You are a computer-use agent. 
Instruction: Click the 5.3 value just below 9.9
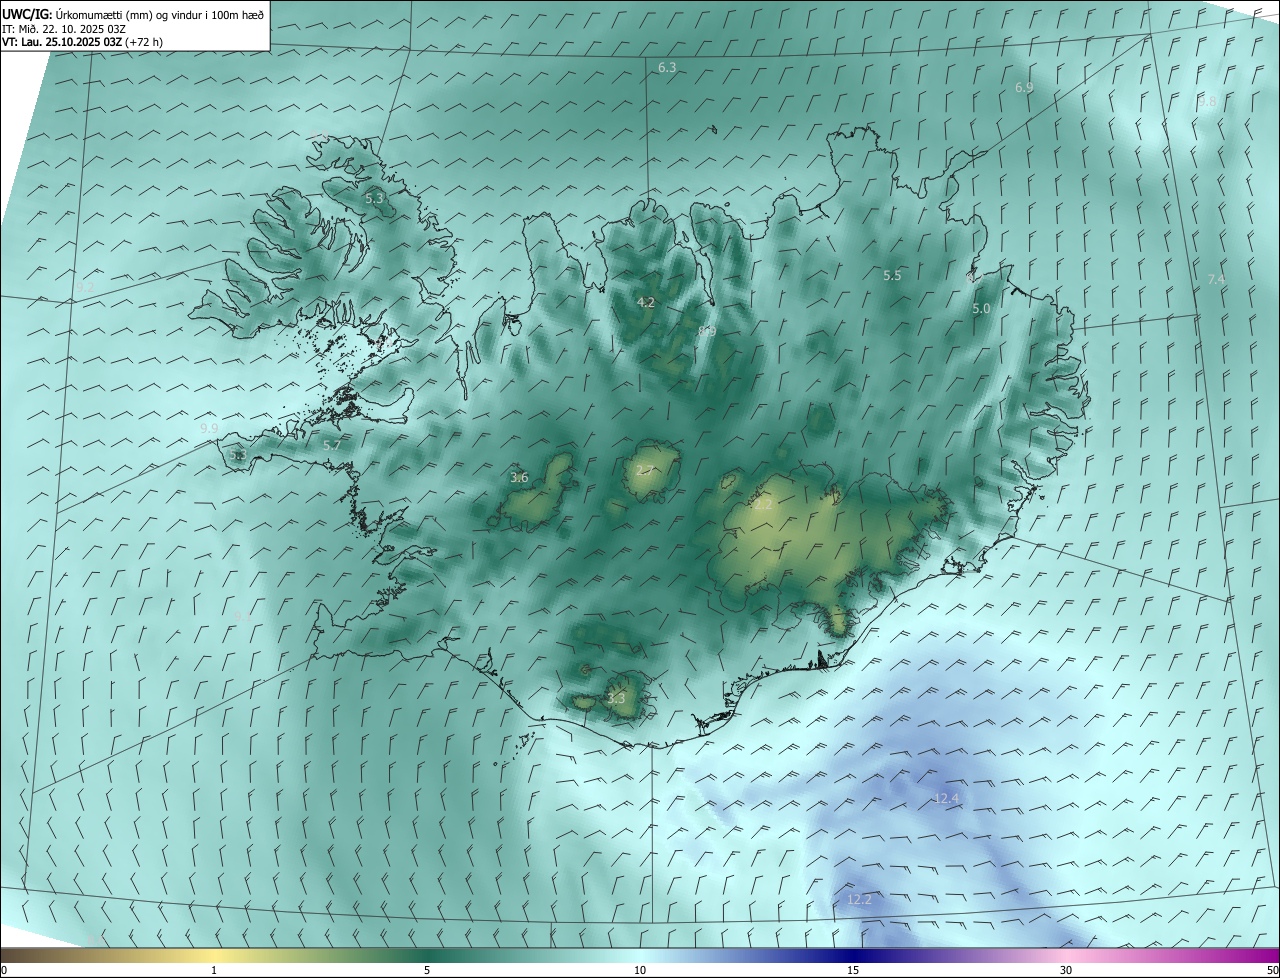237,455
